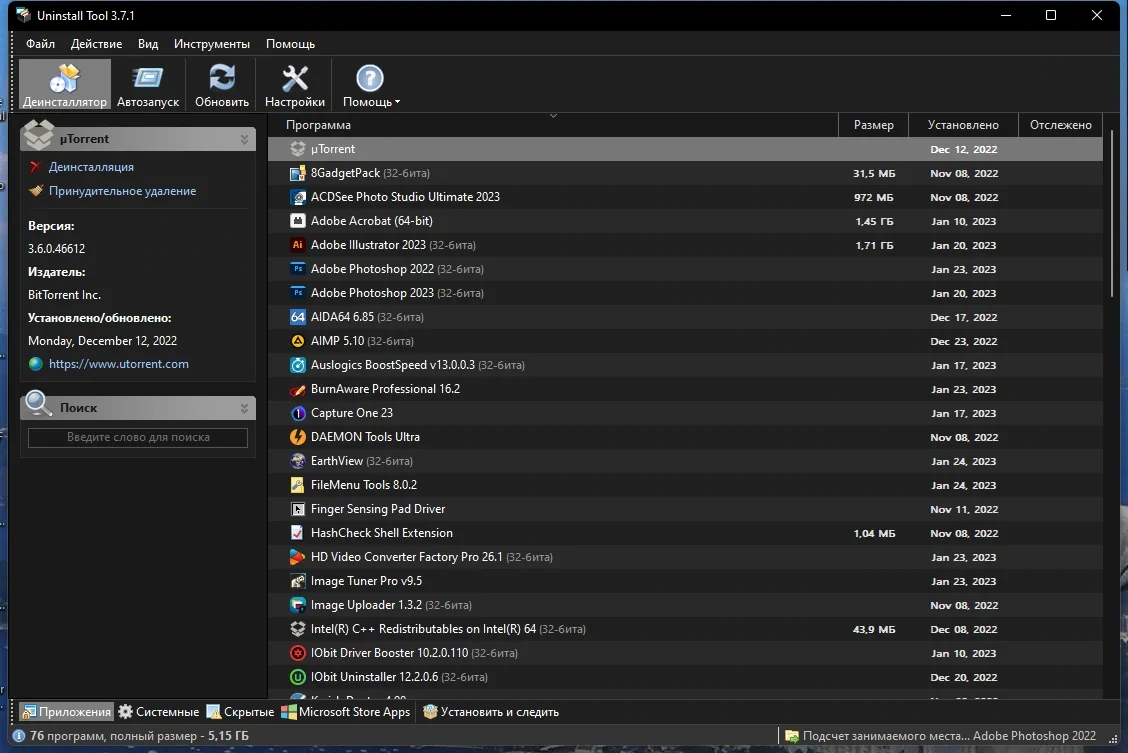Select the Image Uploader 1.3.2 icon
The width and height of the screenshot is (1128, 753).
point(297,605)
